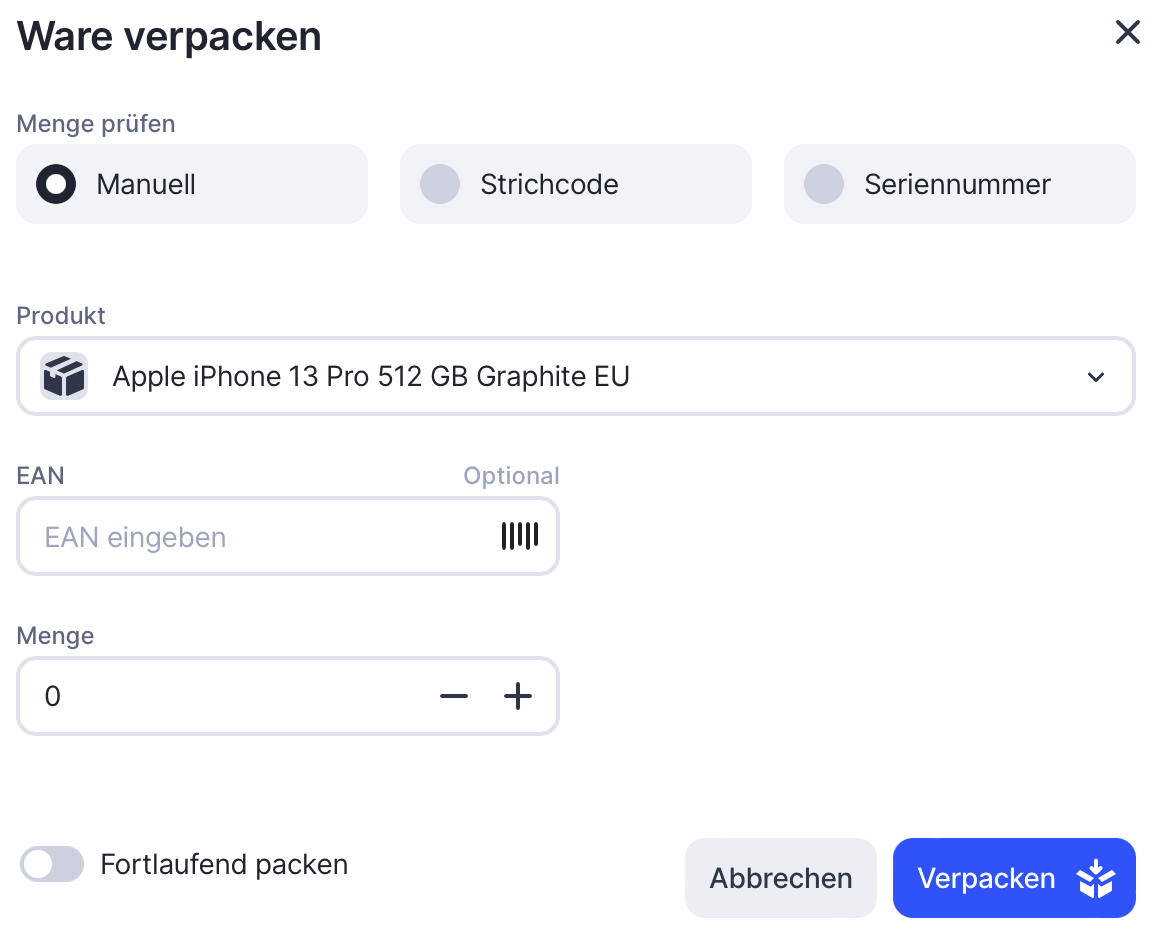Open the Produkt selection dropdown
This screenshot has height=942, width=1174.
[x=575, y=377]
